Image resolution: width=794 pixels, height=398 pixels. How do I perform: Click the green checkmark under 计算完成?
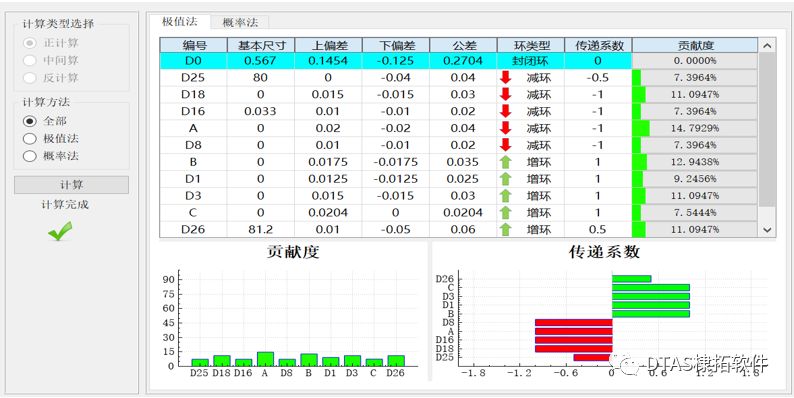60,231
